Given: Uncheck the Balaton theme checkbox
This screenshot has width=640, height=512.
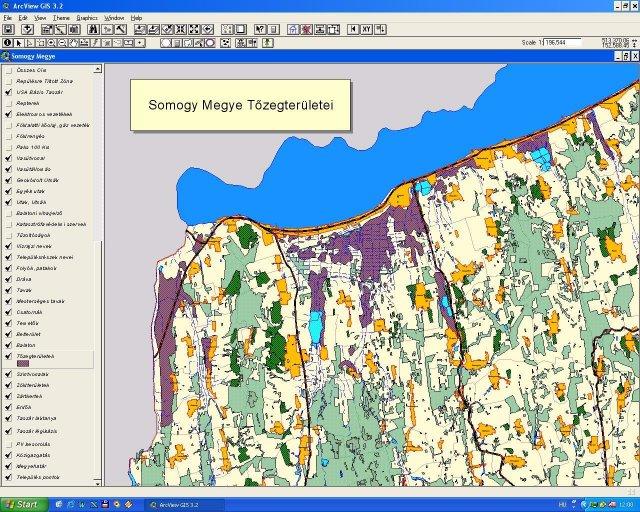Looking at the screenshot, I should tap(8, 345).
